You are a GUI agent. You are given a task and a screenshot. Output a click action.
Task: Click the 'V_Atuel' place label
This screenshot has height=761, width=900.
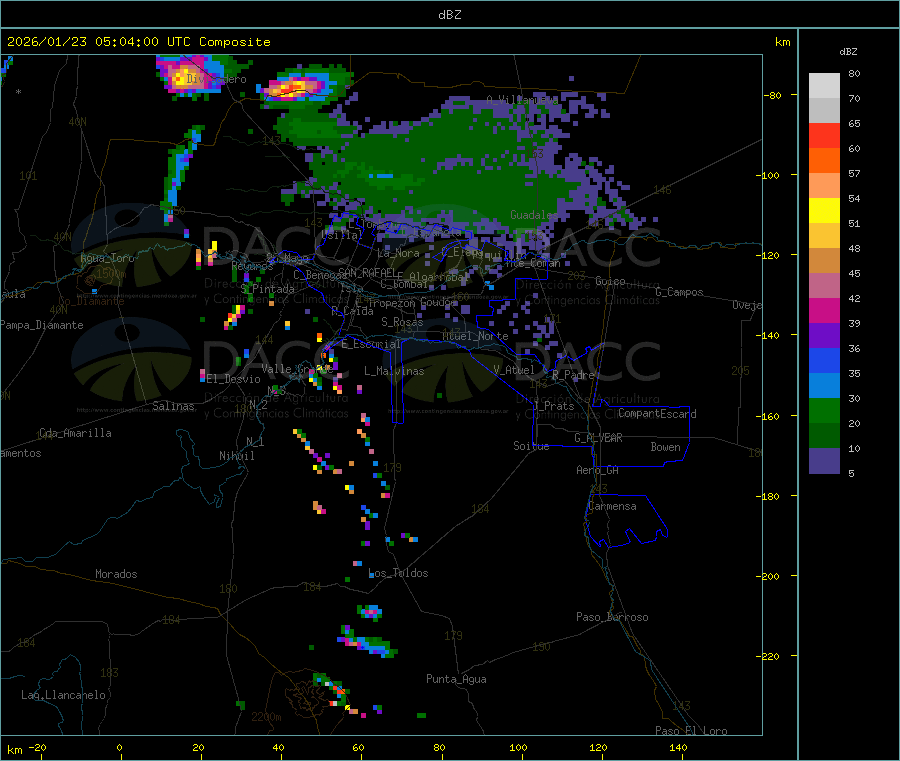point(514,370)
